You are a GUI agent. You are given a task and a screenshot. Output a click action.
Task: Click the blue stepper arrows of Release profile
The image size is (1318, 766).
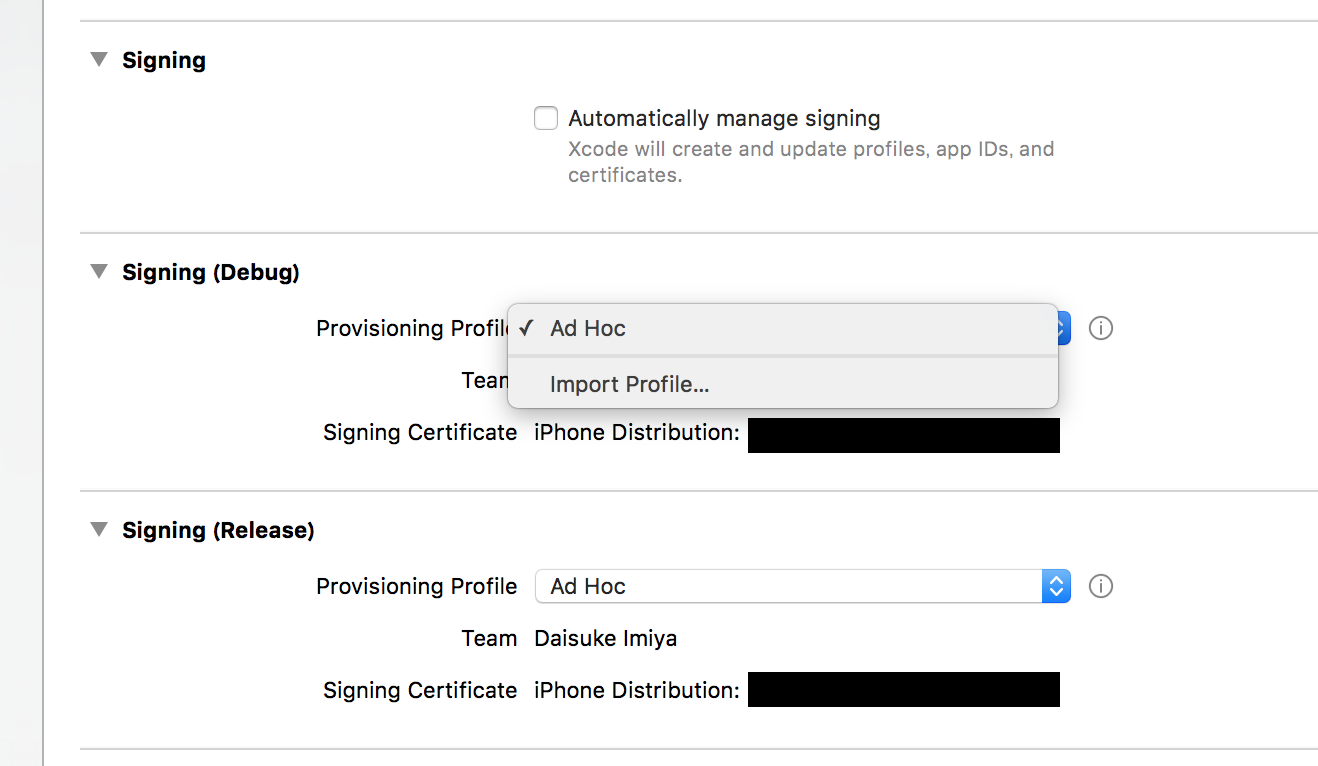(1056, 586)
